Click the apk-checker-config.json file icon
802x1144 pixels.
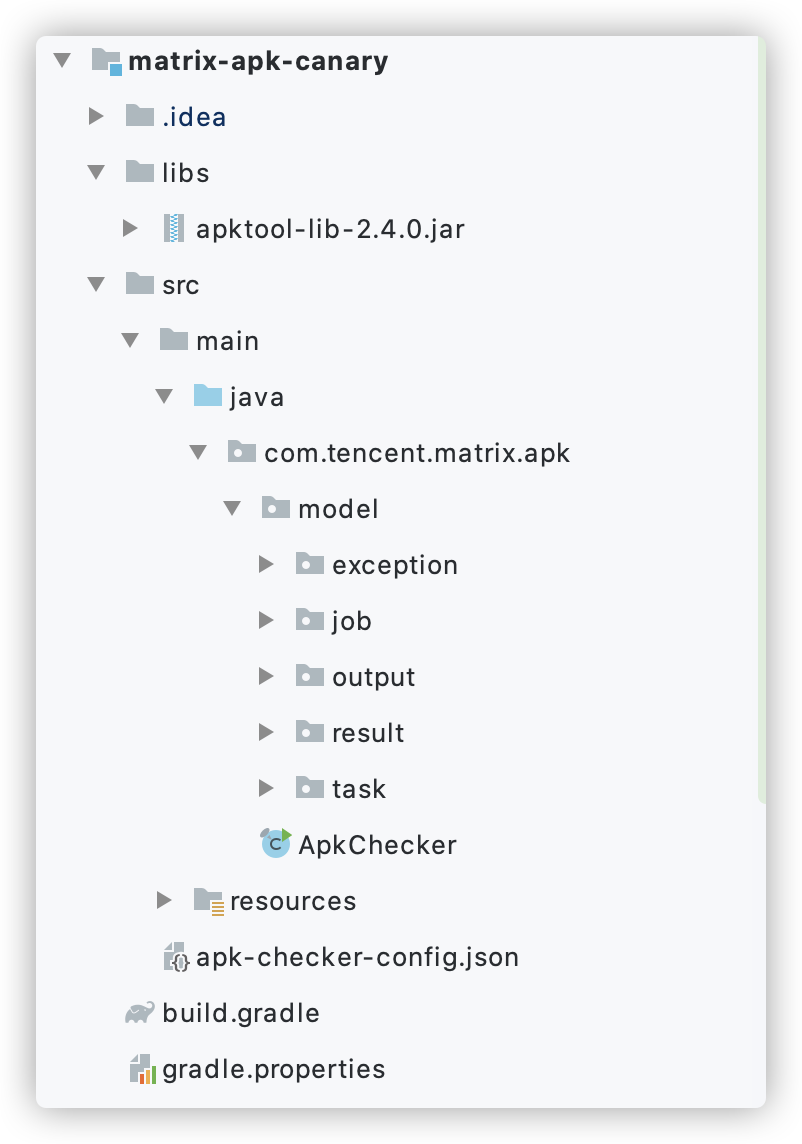point(176,957)
